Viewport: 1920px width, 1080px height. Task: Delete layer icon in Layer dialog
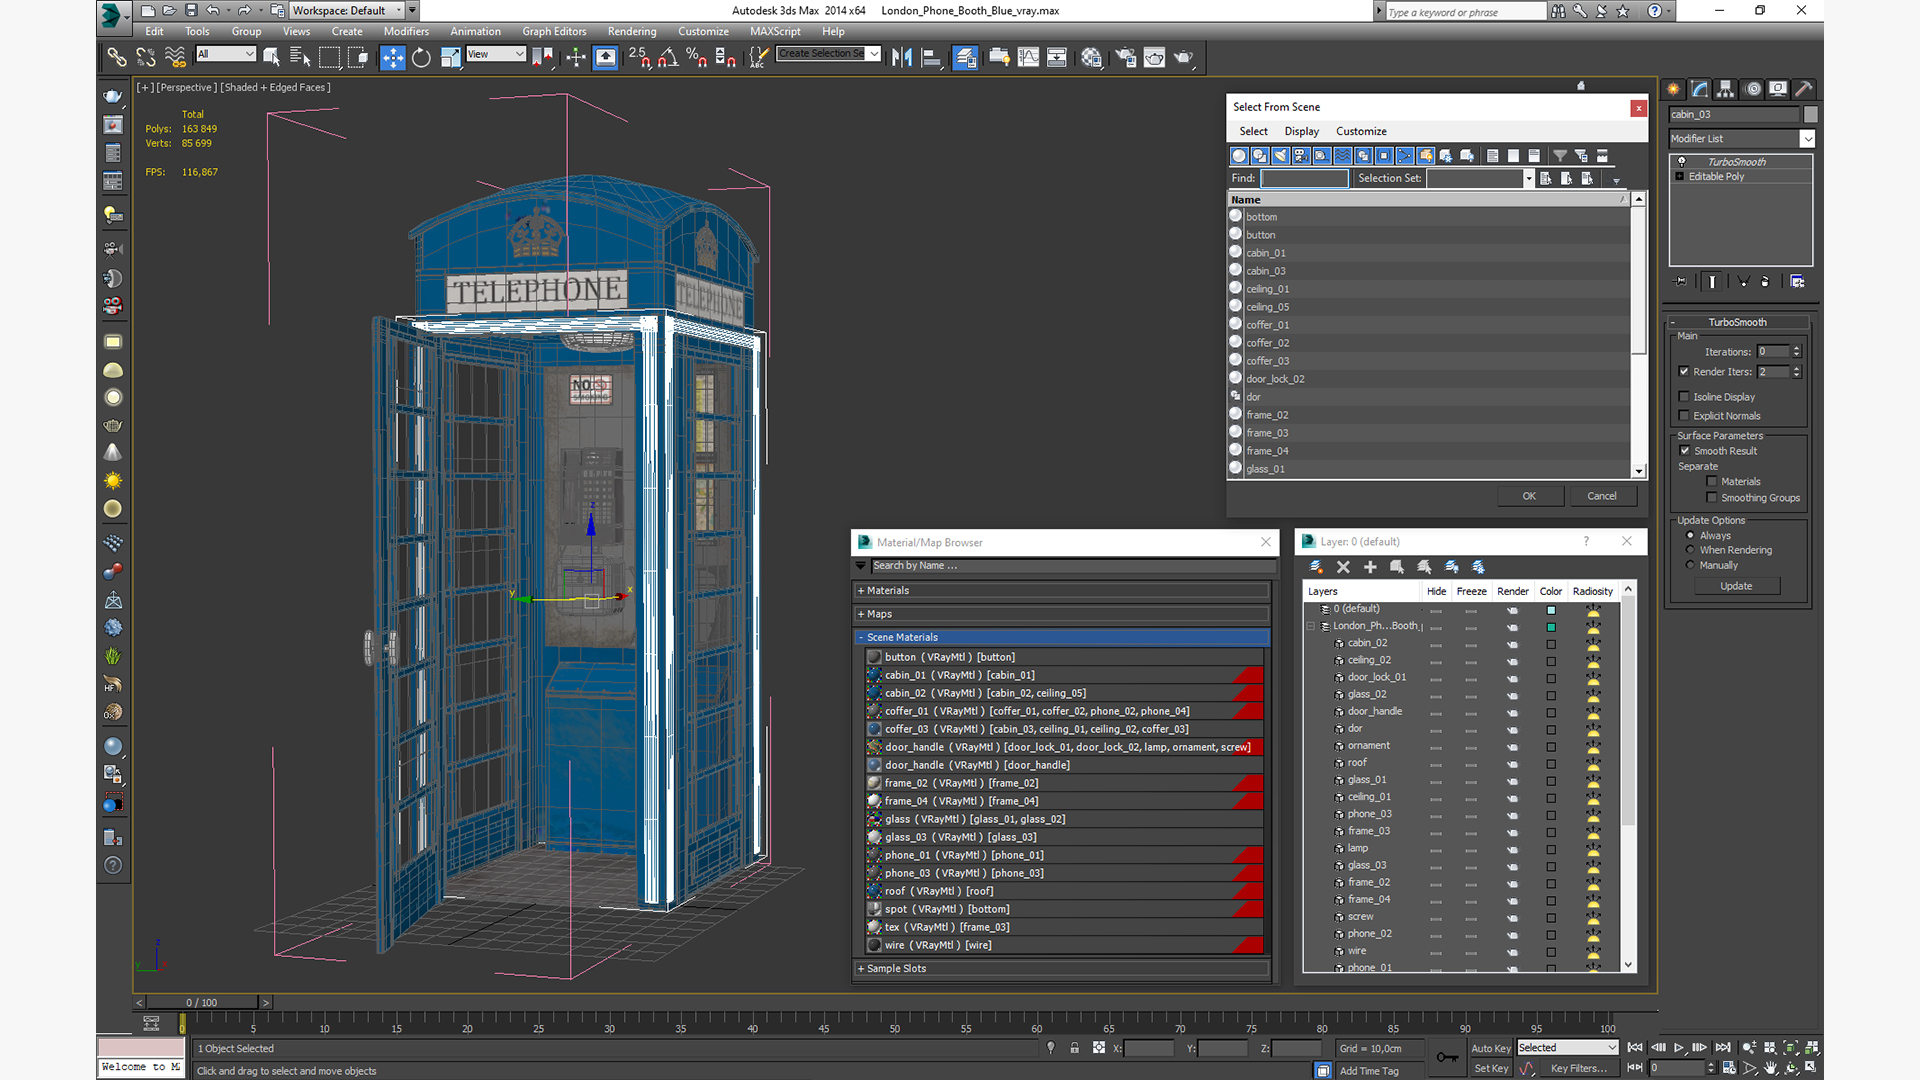[1343, 567]
